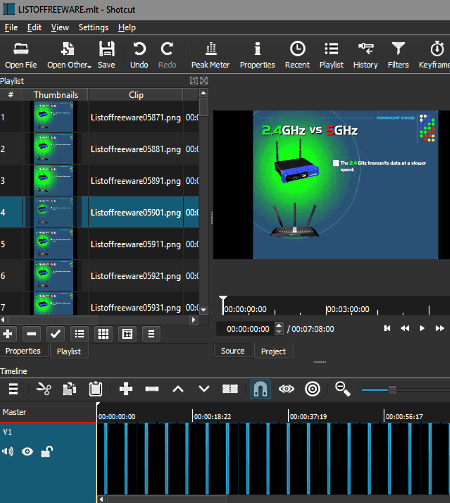This screenshot has height=503, width=450.
Task: Select clip Listoffreeware05911.png
Action: [135, 244]
